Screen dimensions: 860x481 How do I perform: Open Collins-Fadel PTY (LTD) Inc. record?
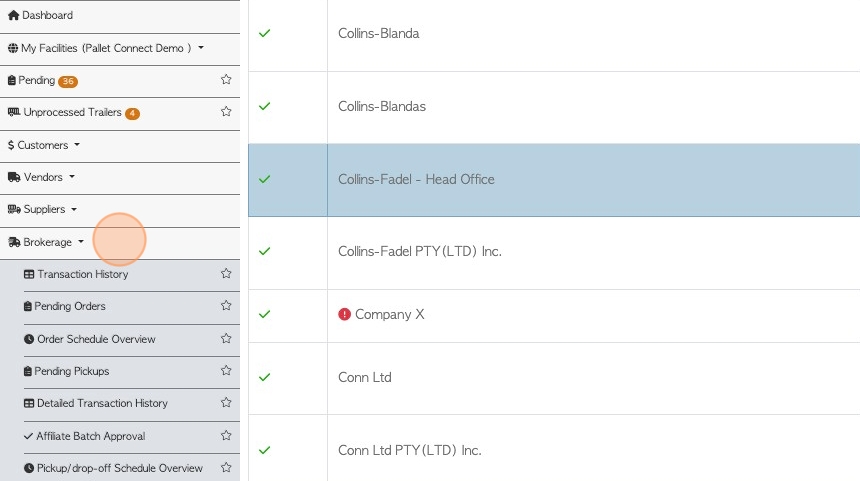(420, 251)
